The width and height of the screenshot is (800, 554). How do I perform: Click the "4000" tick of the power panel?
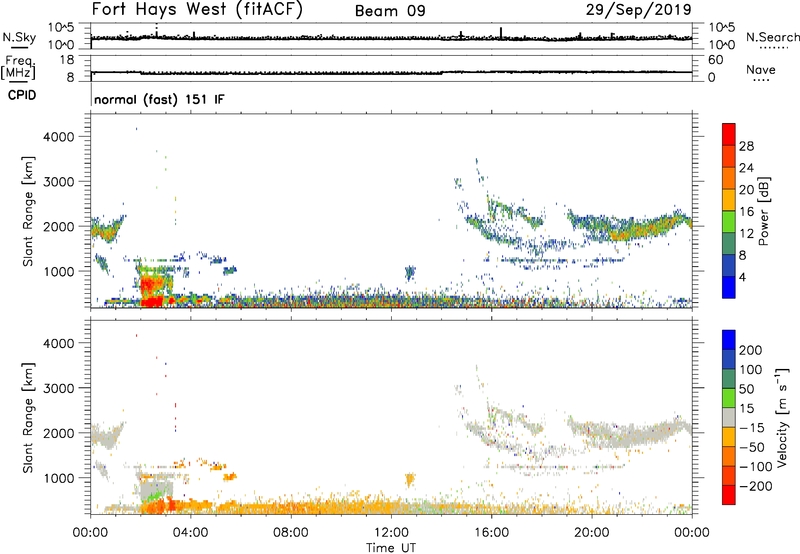click(x=59, y=137)
